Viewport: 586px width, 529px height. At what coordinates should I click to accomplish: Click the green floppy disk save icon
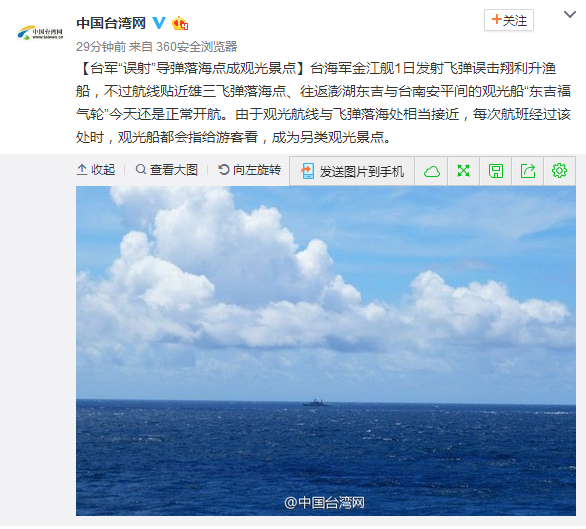[x=496, y=171]
